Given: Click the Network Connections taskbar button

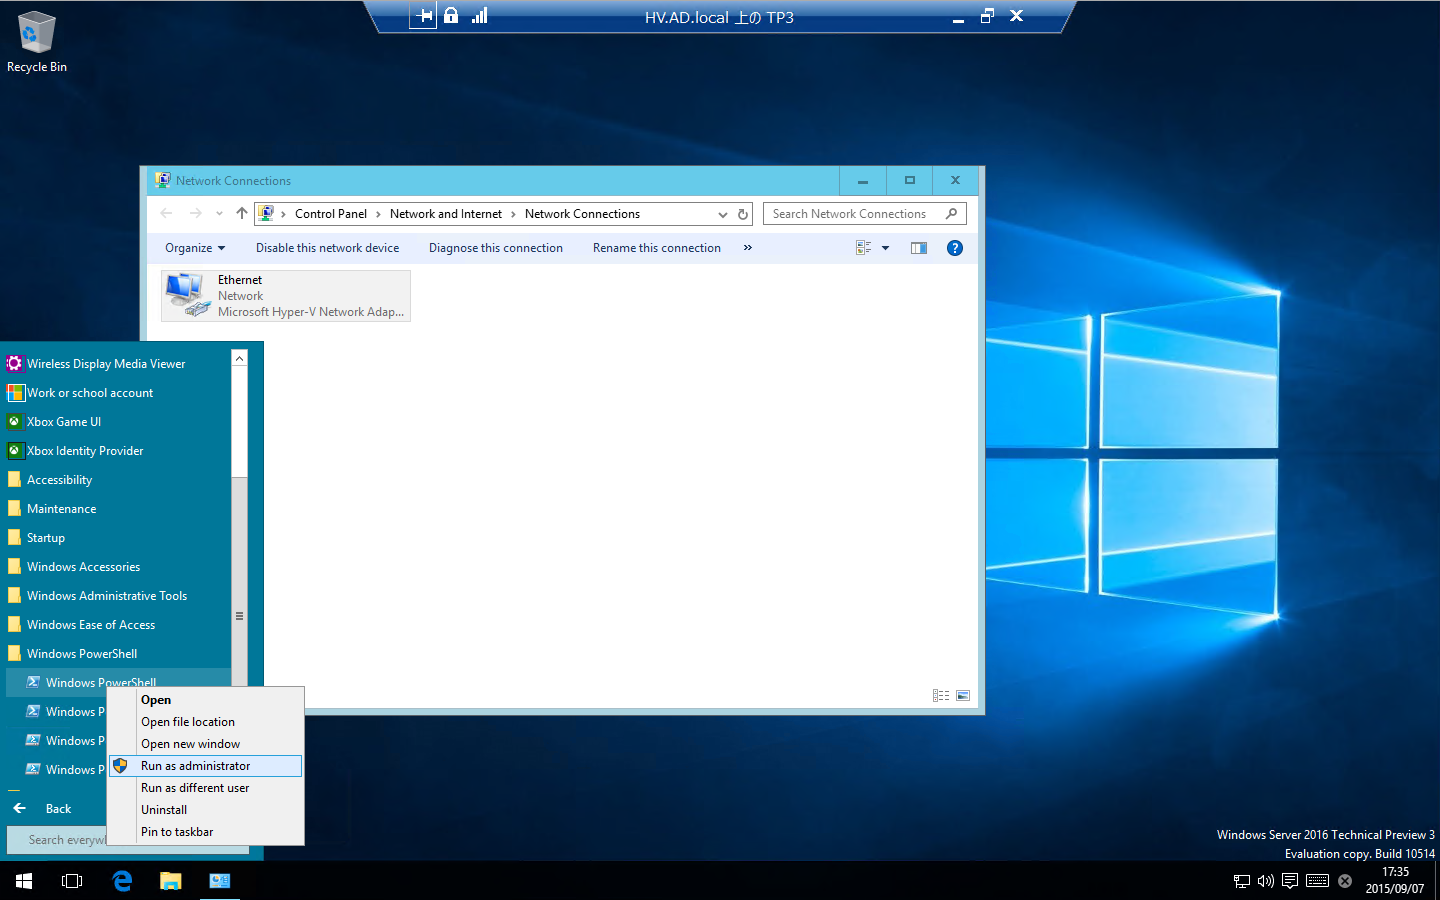Looking at the screenshot, I should pyautogui.click(x=220, y=881).
